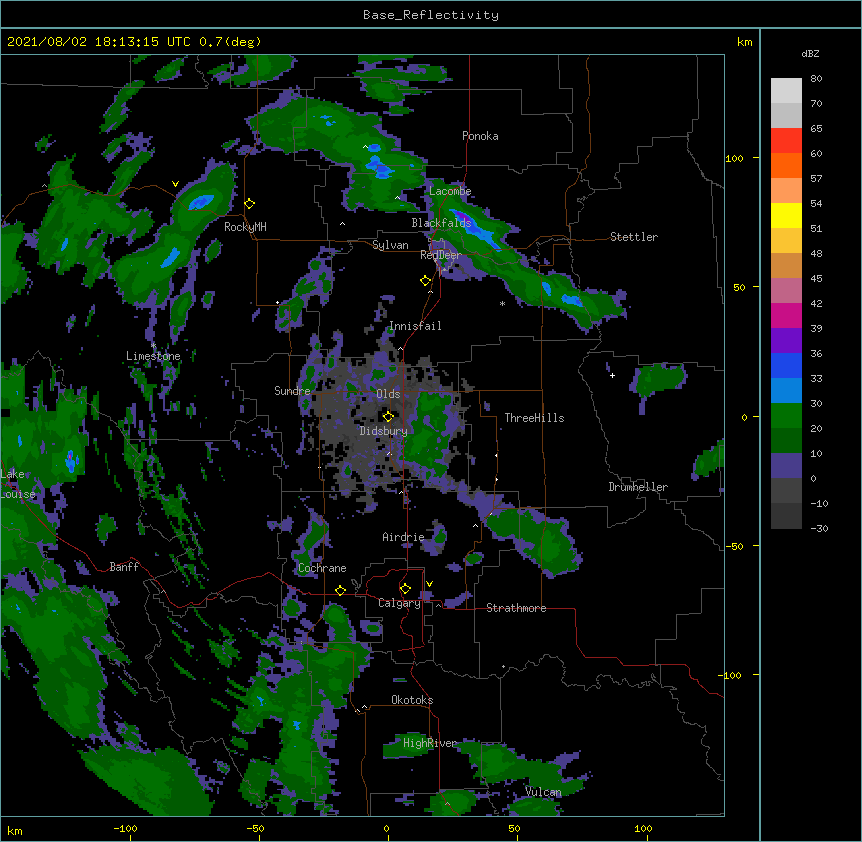
Task: Click the red 60-65 dBZ legend swatch
Action: [x=786, y=140]
